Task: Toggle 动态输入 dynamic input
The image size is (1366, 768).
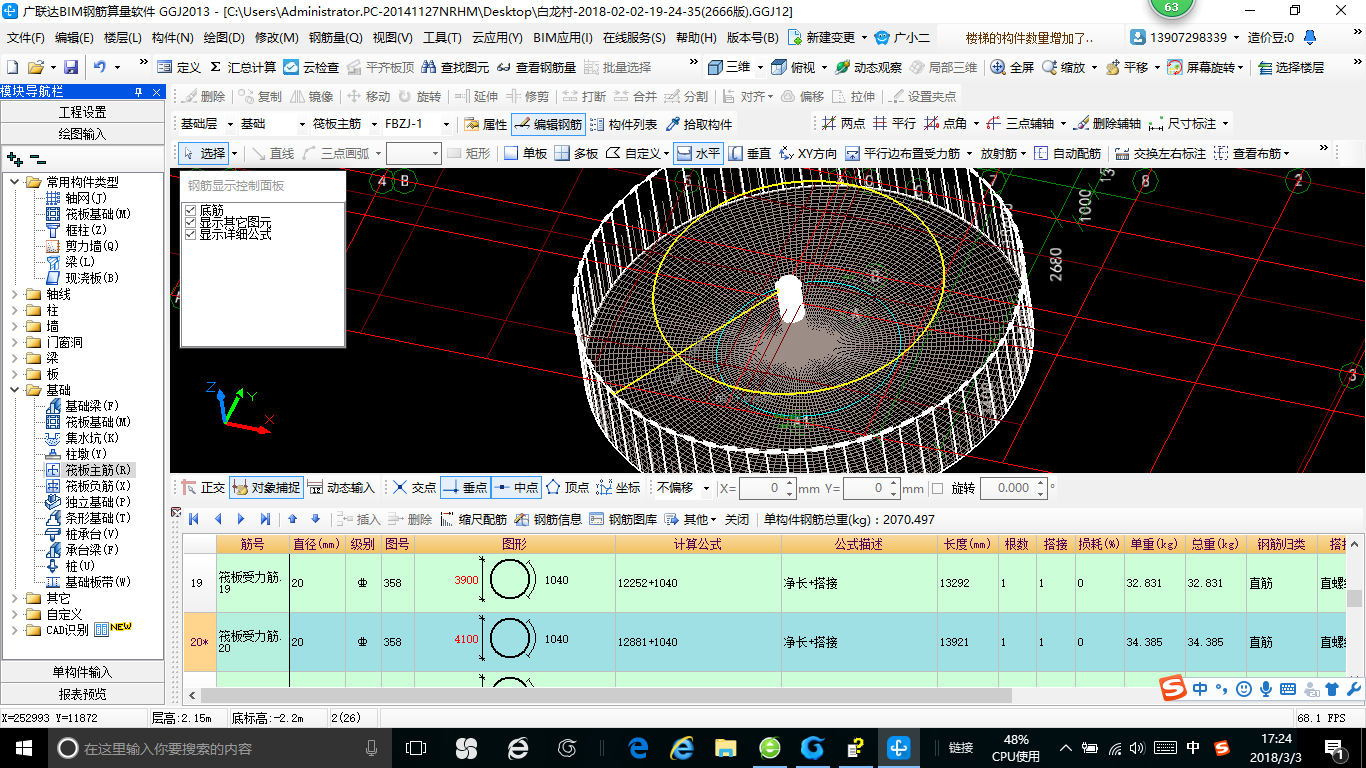Action: [x=341, y=488]
